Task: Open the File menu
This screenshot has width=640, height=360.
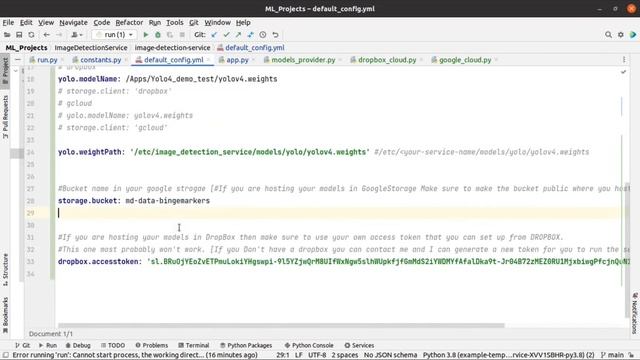Action: 8,22
